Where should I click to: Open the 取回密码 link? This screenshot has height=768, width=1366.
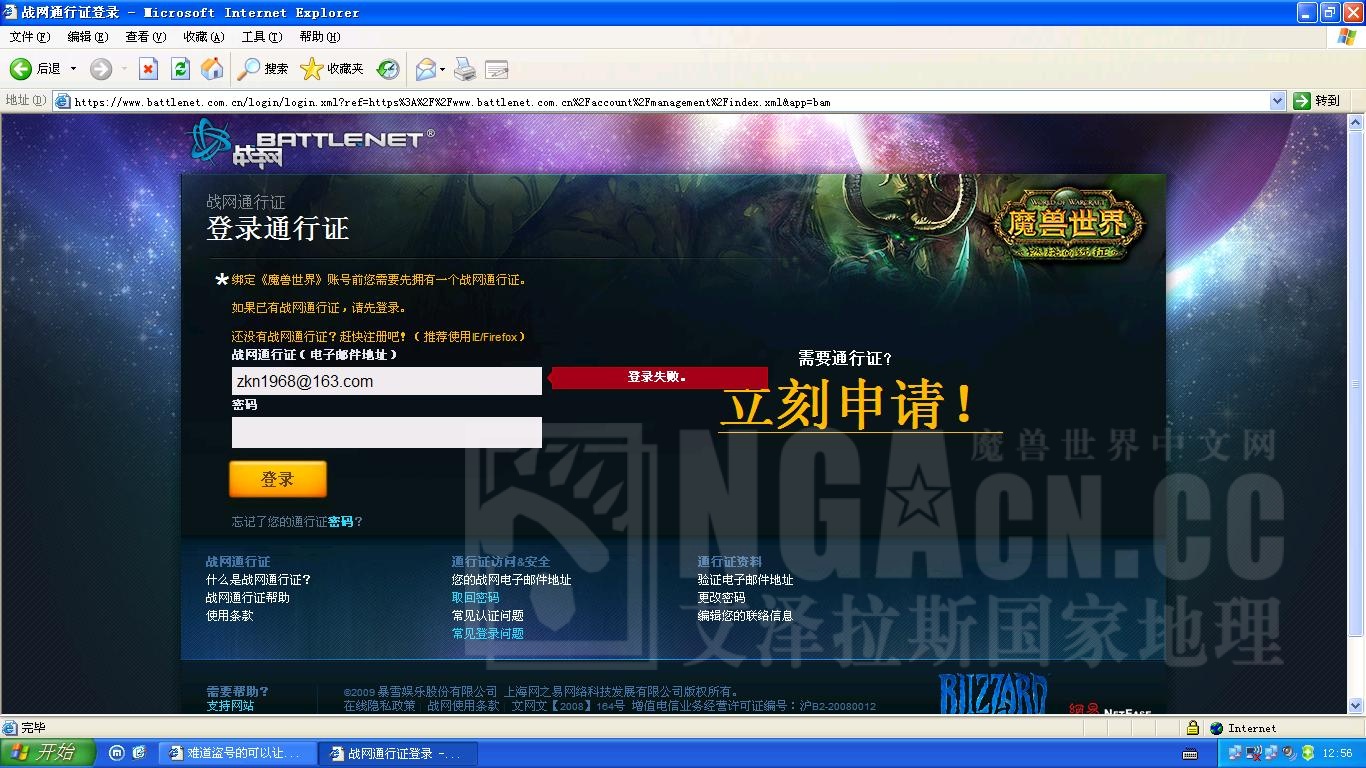click(x=475, y=598)
